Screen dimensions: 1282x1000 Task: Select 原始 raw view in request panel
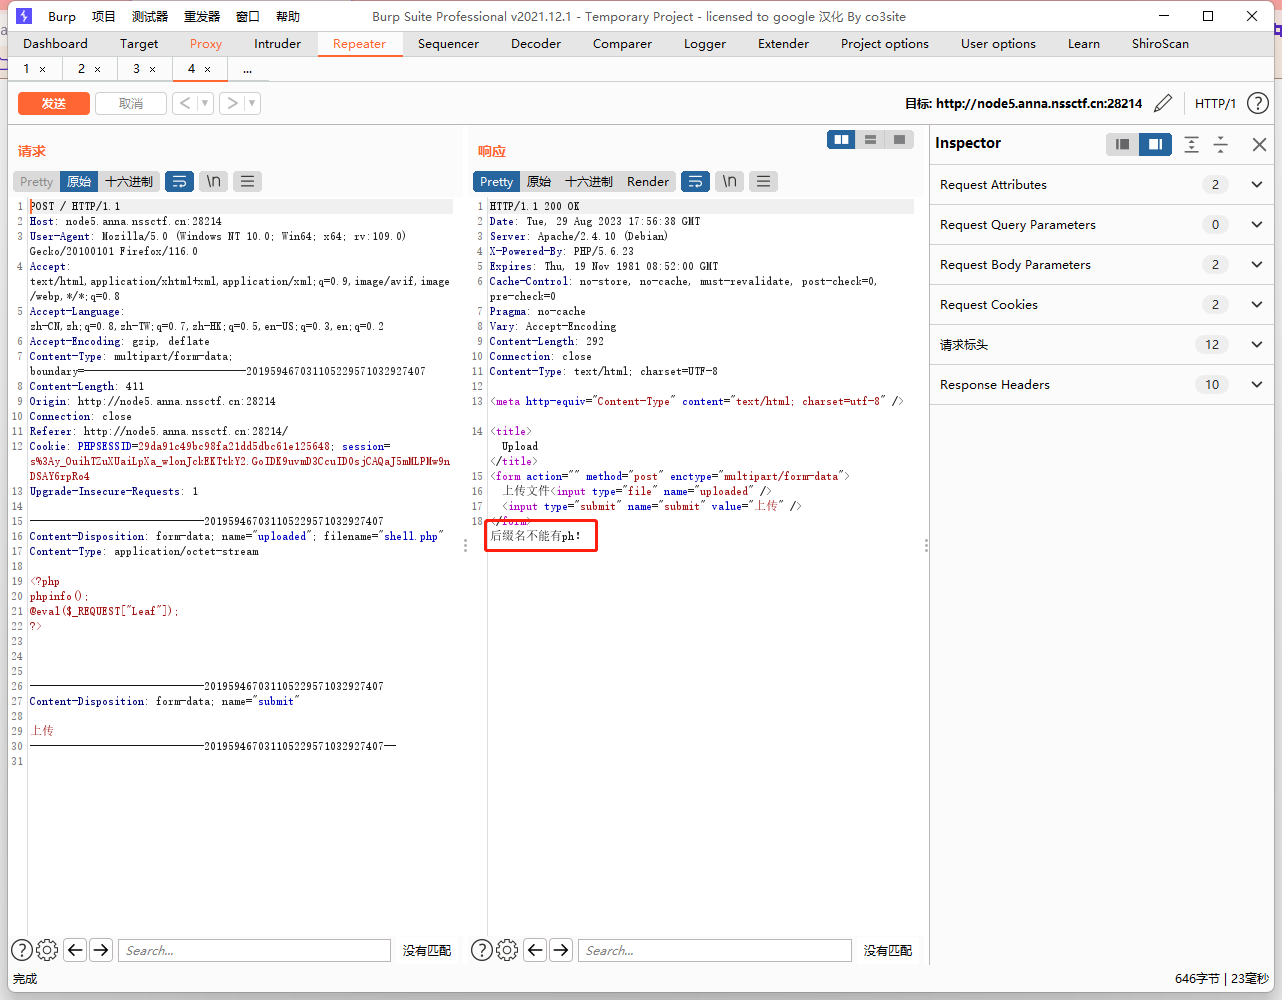pyautogui.click(x=79, y=181)
